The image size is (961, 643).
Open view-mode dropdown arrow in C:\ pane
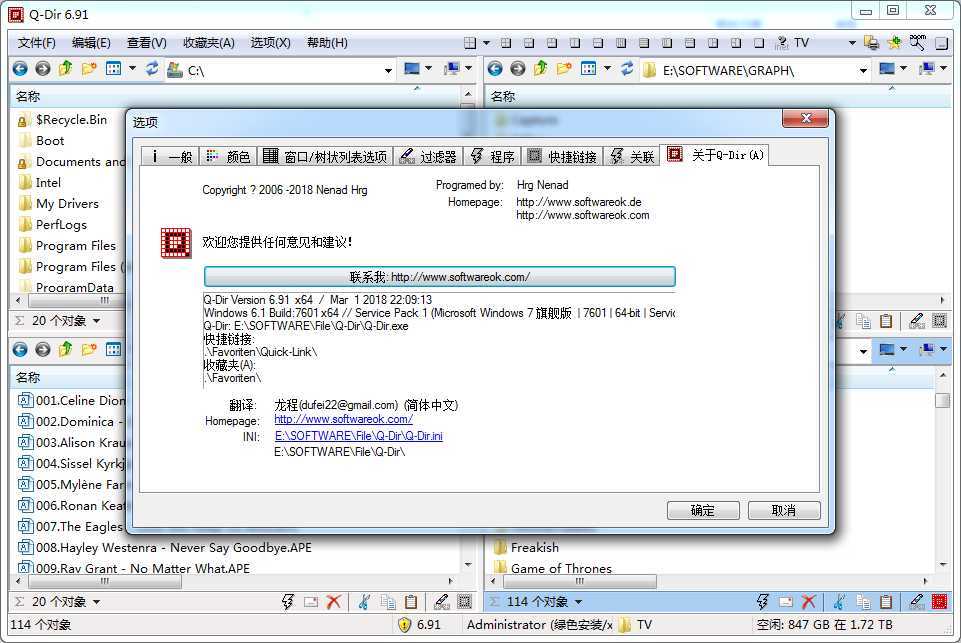[x=132, y=69]
